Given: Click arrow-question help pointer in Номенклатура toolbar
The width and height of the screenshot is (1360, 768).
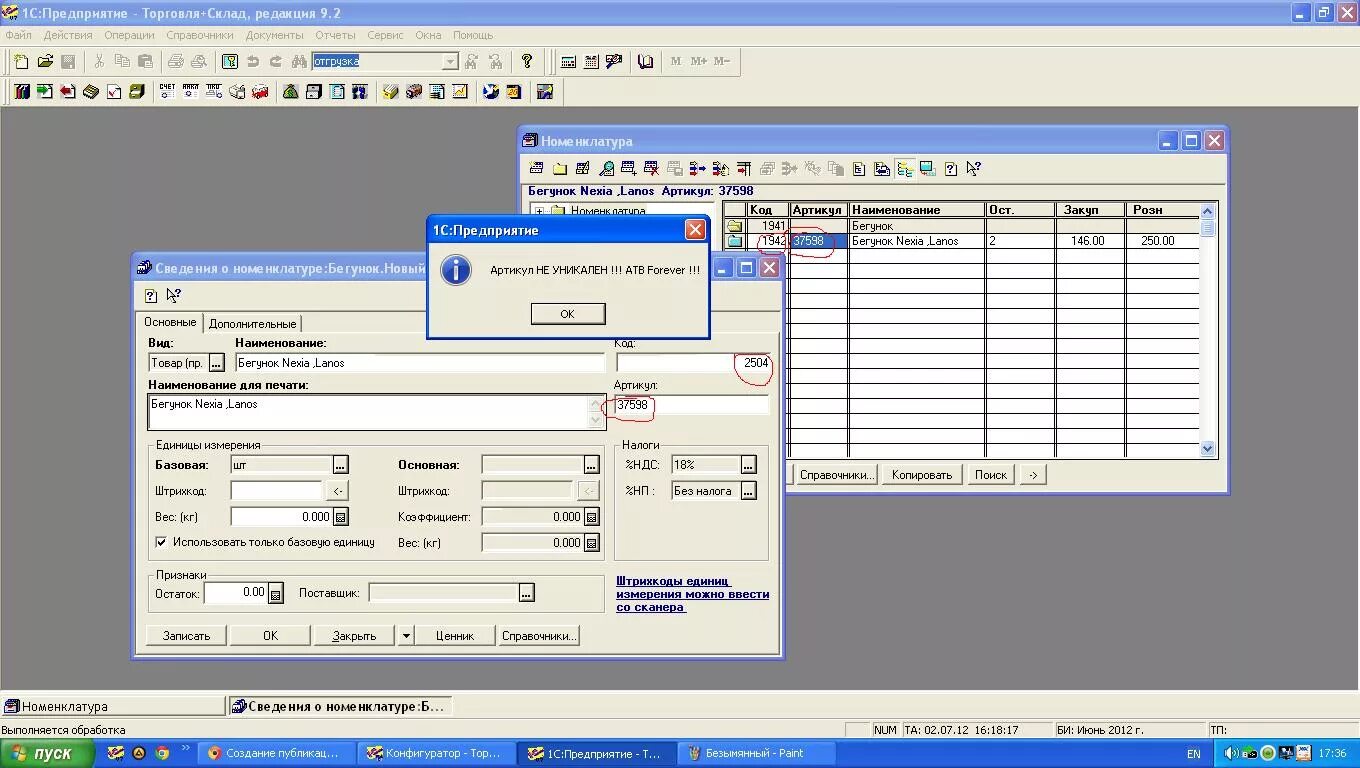Looking at the screenshot, I should point(974,169).
